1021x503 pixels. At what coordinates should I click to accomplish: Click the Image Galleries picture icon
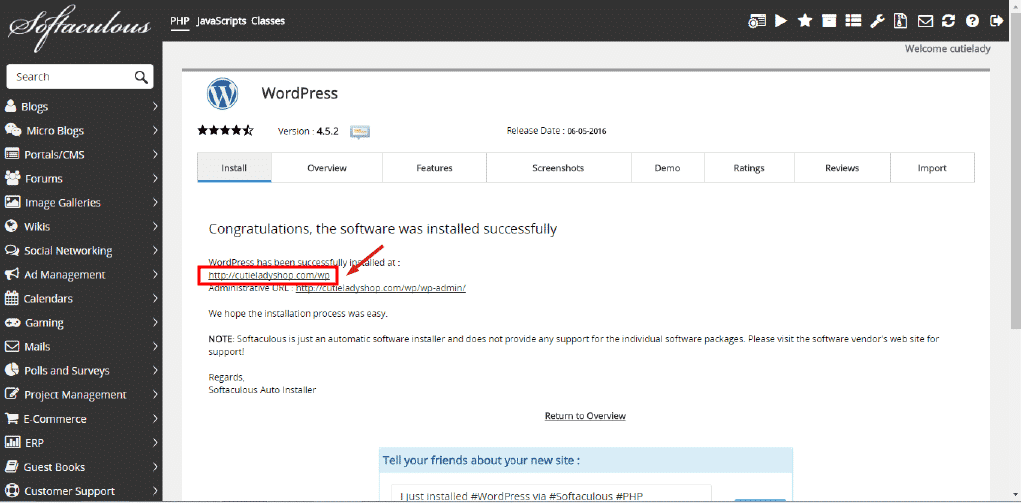[x=12, y=203]
